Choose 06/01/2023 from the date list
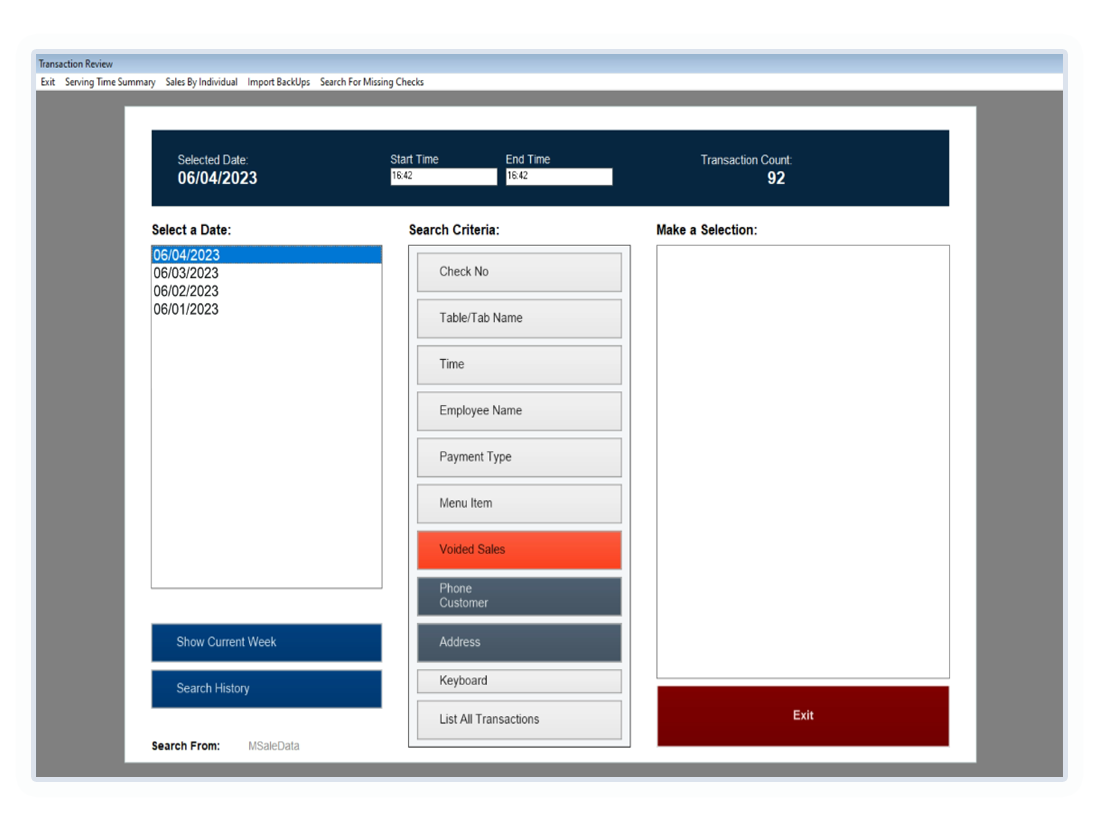 pos(186,309)
